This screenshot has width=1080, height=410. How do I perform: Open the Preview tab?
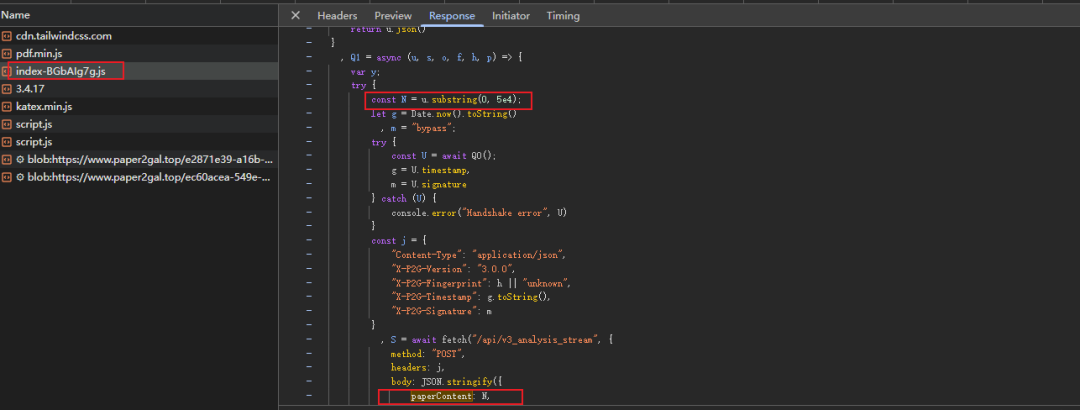tap(393, 15)
